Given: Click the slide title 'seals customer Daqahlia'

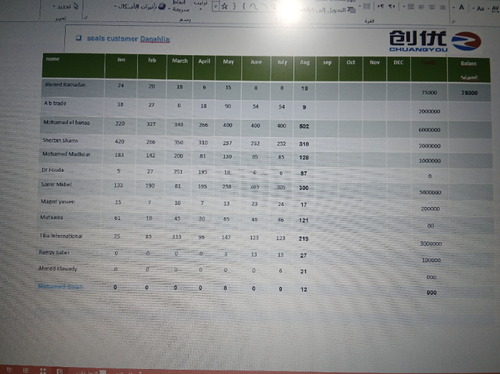Looking at the screenshot, I should pos(128,39).
